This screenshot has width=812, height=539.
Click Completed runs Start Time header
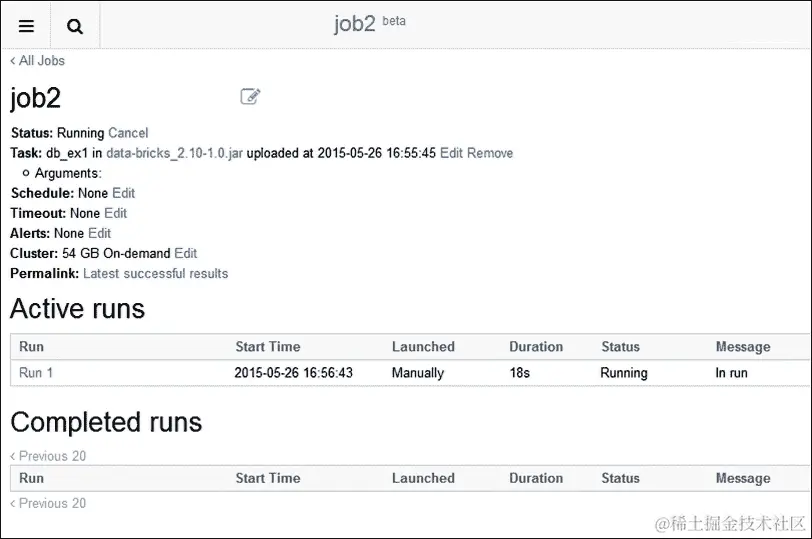click(268, 478)
